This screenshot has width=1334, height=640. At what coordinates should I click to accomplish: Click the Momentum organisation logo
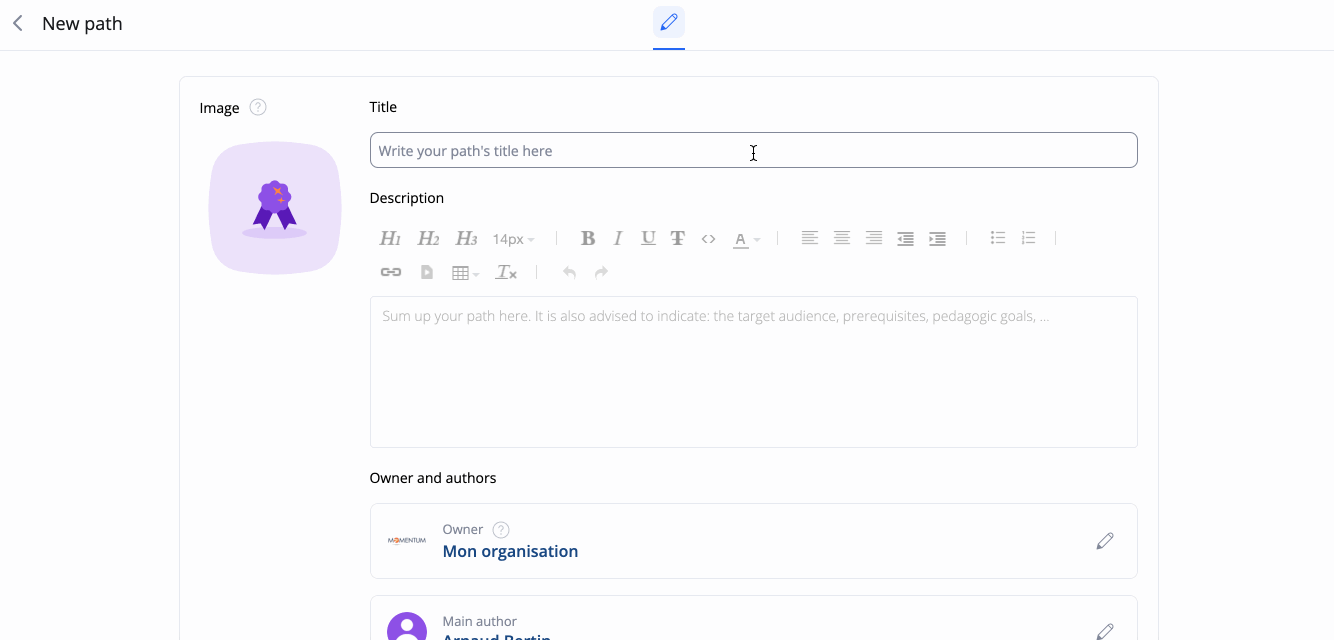[407, 541]
